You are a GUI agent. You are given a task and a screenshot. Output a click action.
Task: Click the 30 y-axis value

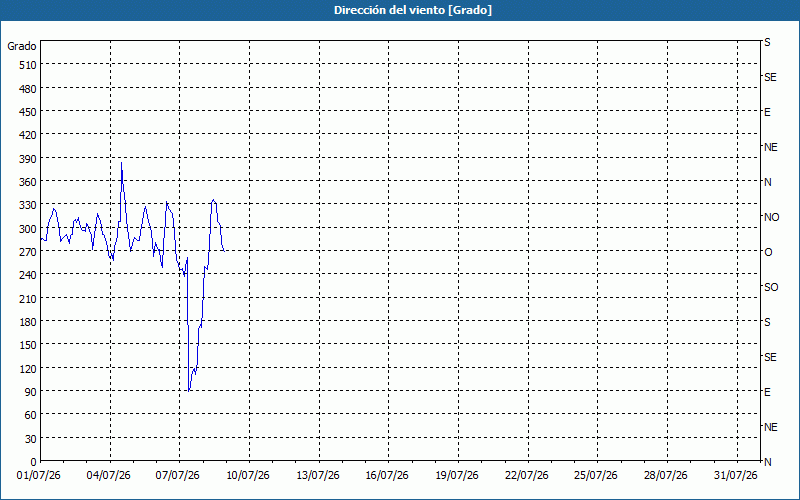click(x=31, y=439)
